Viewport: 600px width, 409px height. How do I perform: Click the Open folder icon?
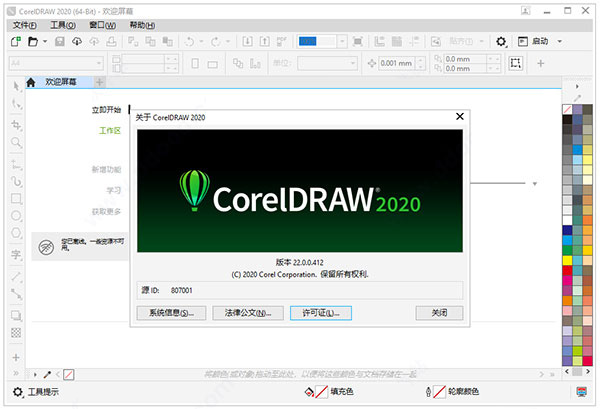pyautogui.click(x=33, y=41)
